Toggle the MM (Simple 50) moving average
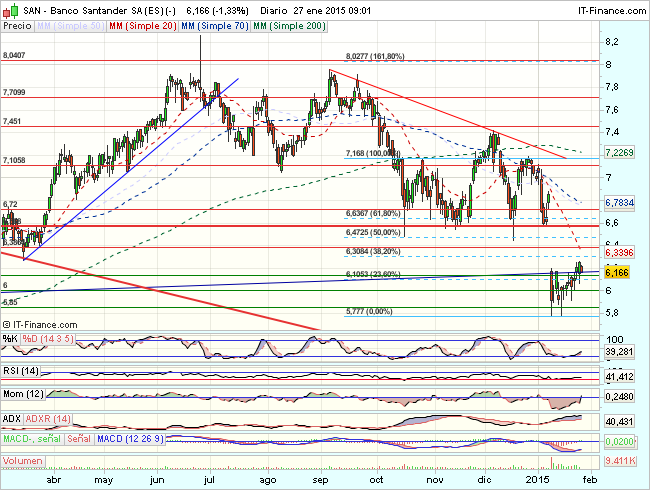Image resolution: width=650 pixels, height=490 pixels. [x=71, y=23]
